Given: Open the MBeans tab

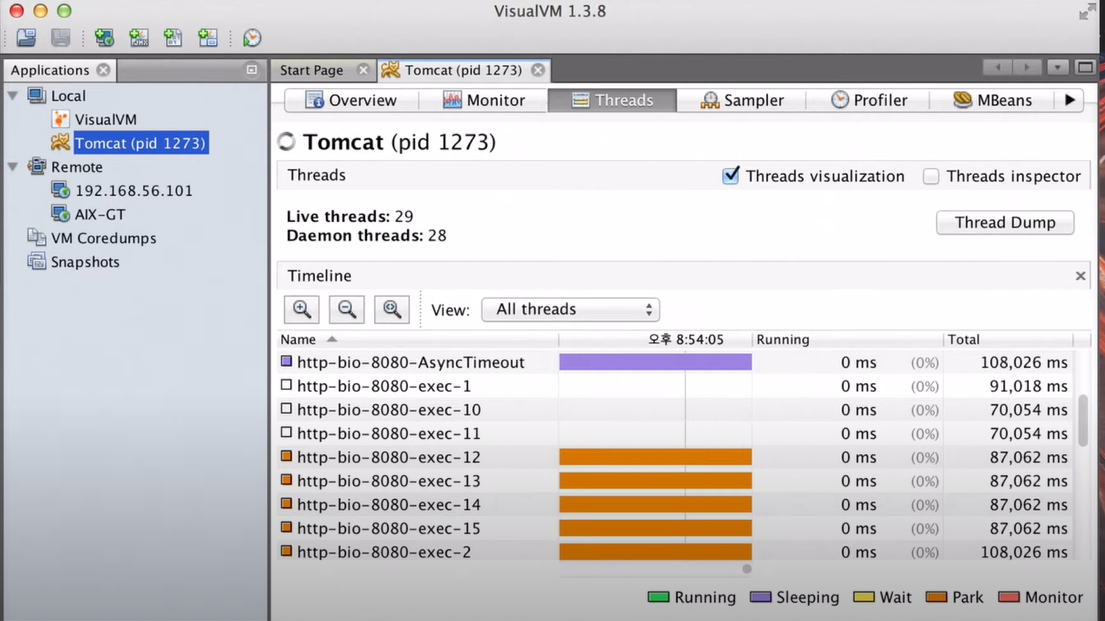Looking at the screenshot, I should pyautogui.click(x=992, y=100).
